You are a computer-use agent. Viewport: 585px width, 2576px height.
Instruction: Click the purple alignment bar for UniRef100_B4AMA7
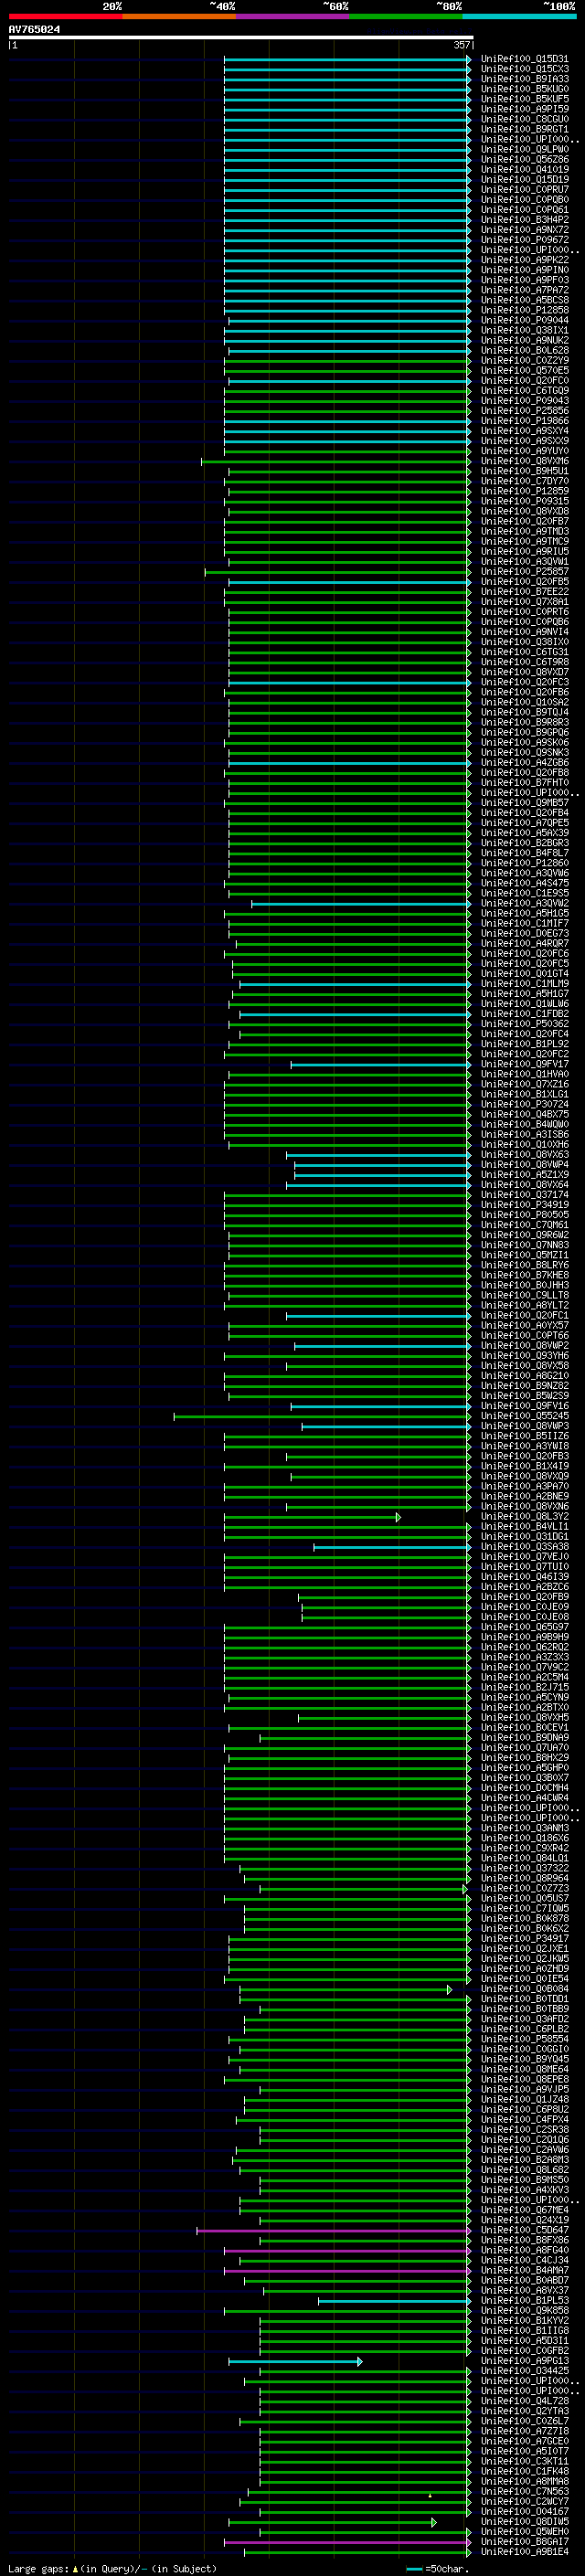coord(347,2270)
